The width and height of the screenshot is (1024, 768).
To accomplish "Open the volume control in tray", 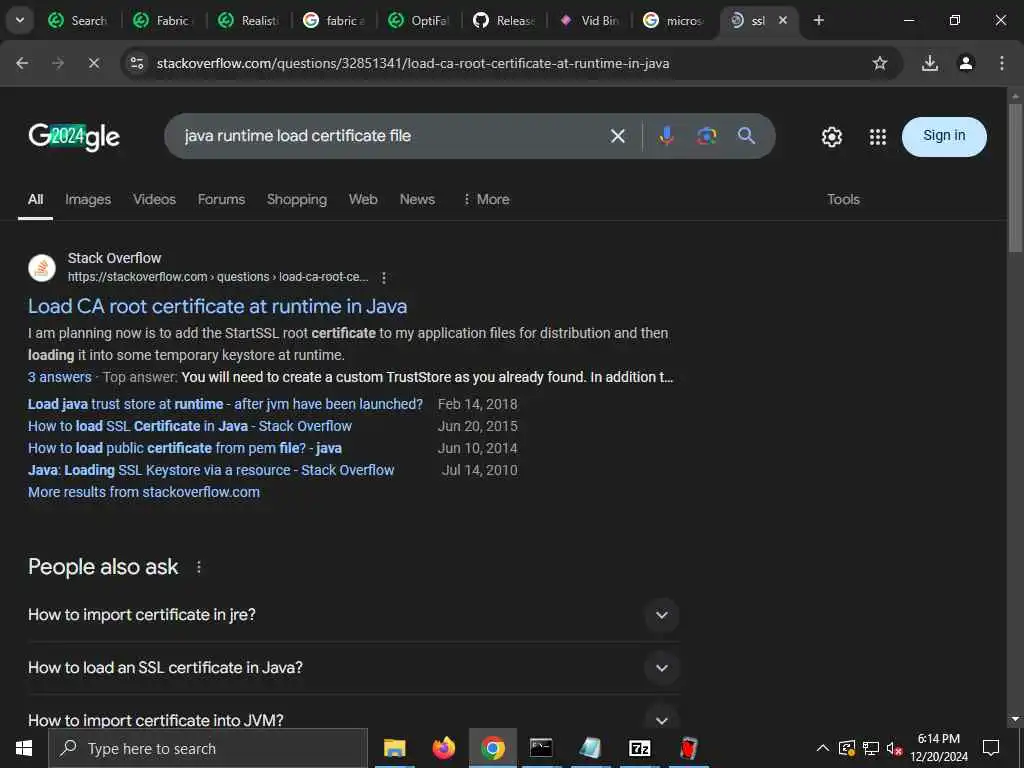I will pos(894,748).
